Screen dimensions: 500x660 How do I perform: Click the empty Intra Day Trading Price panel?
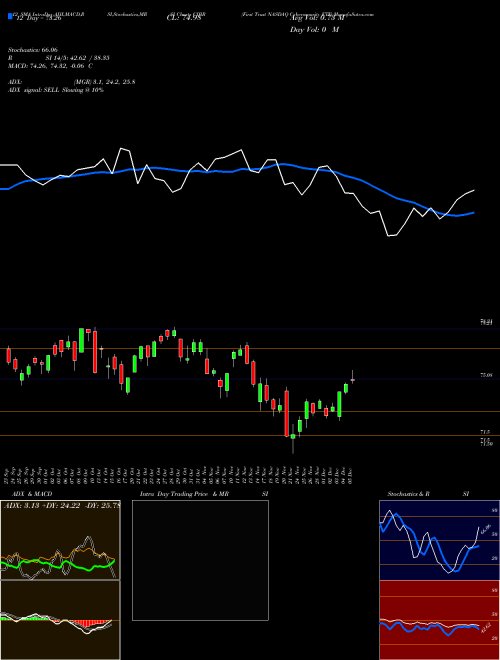[200, 560]
